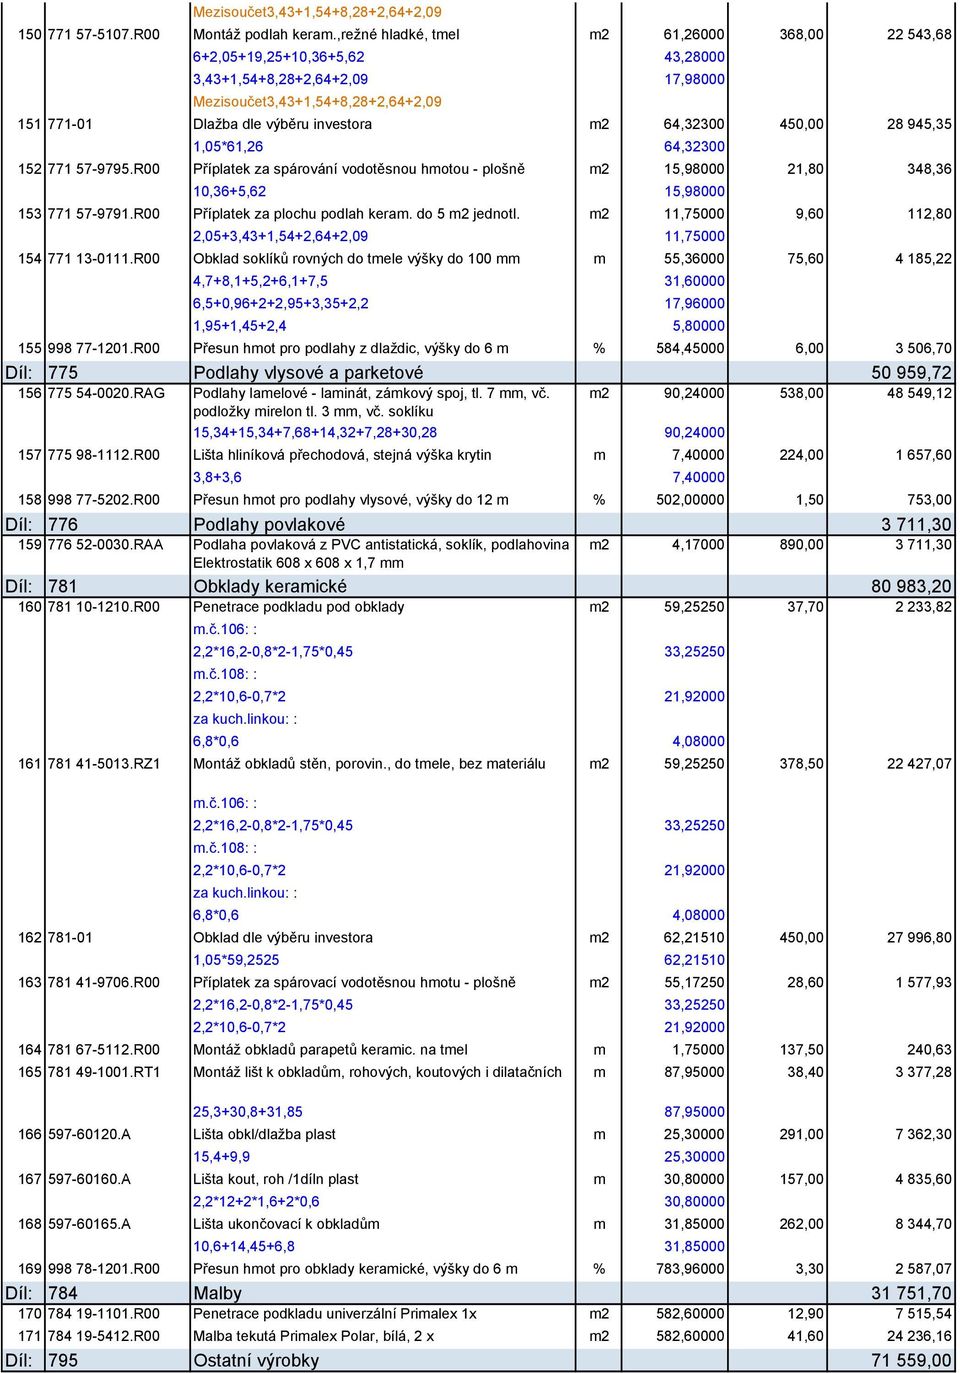The height and width of the screenshot is (1373, 960).
Task: Select formula '2,2*12+2*1,6+2*0,6'
Action: 256,1202
